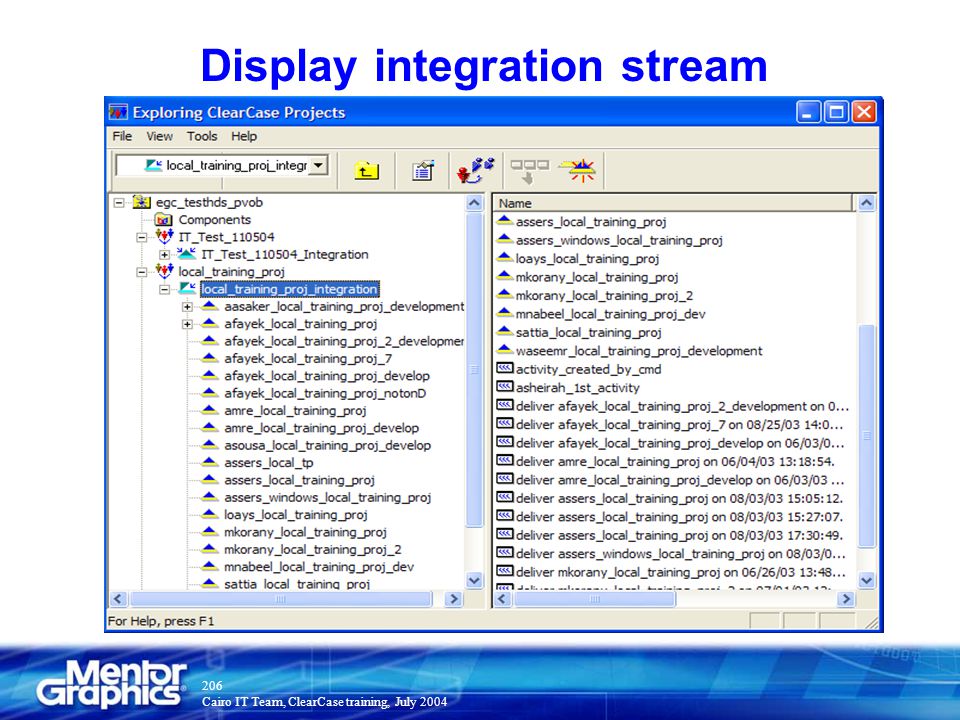The height and width of the screenshot is (720, 960).
Task: Expand the afayek_local_training_proj node
Action: [x=187, y=324]
